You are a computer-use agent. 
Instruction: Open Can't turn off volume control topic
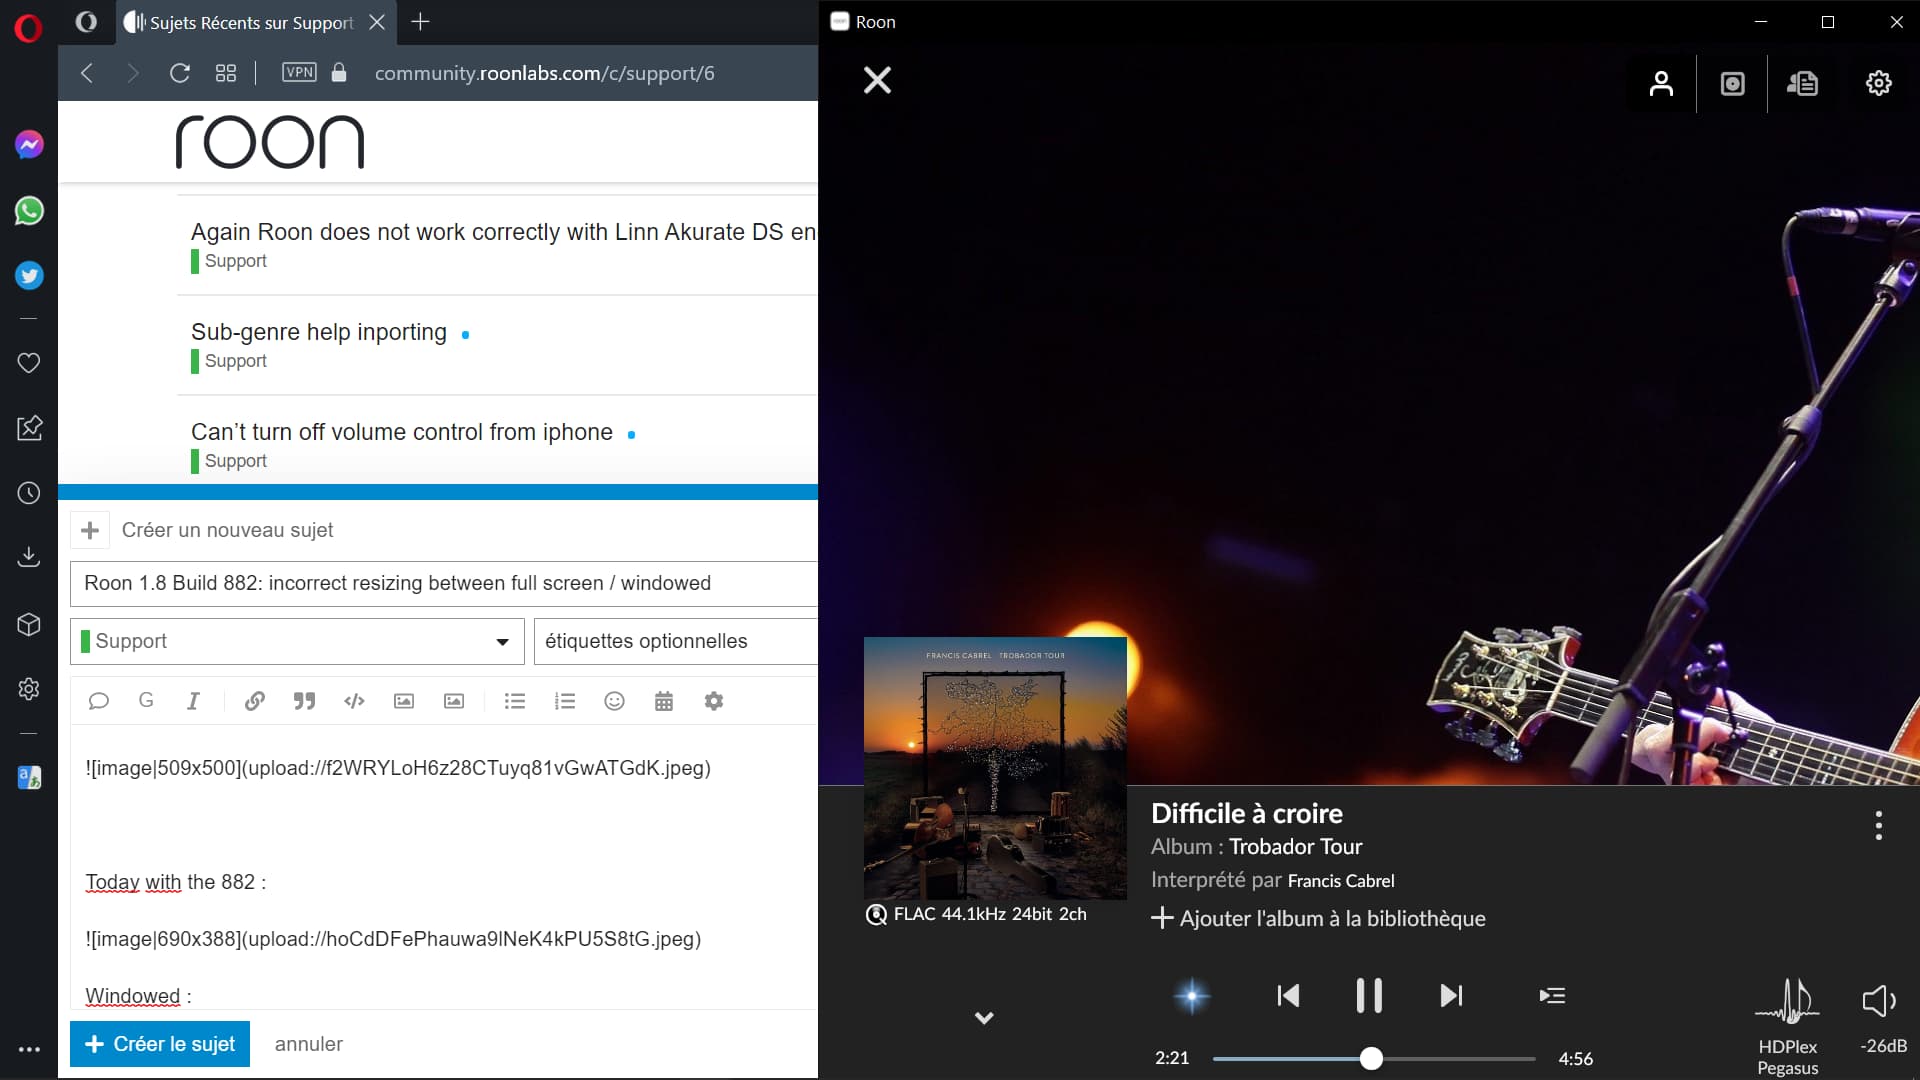[402, 432]
